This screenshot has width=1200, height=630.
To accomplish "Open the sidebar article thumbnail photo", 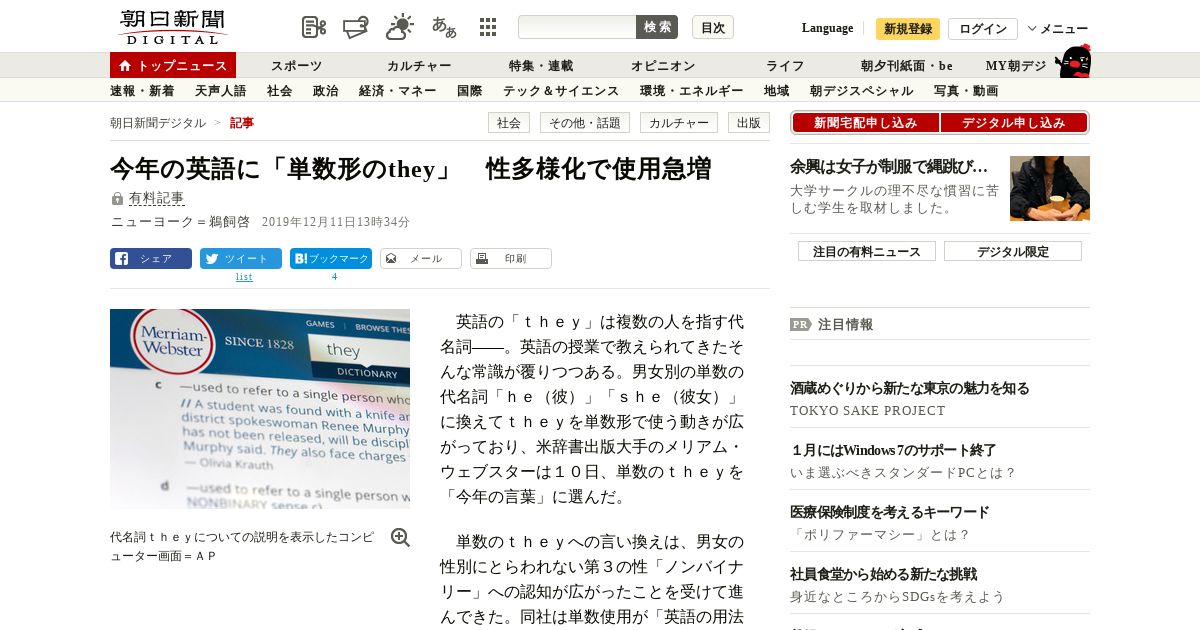I will pyautogui.click(x=1050, y=188).
